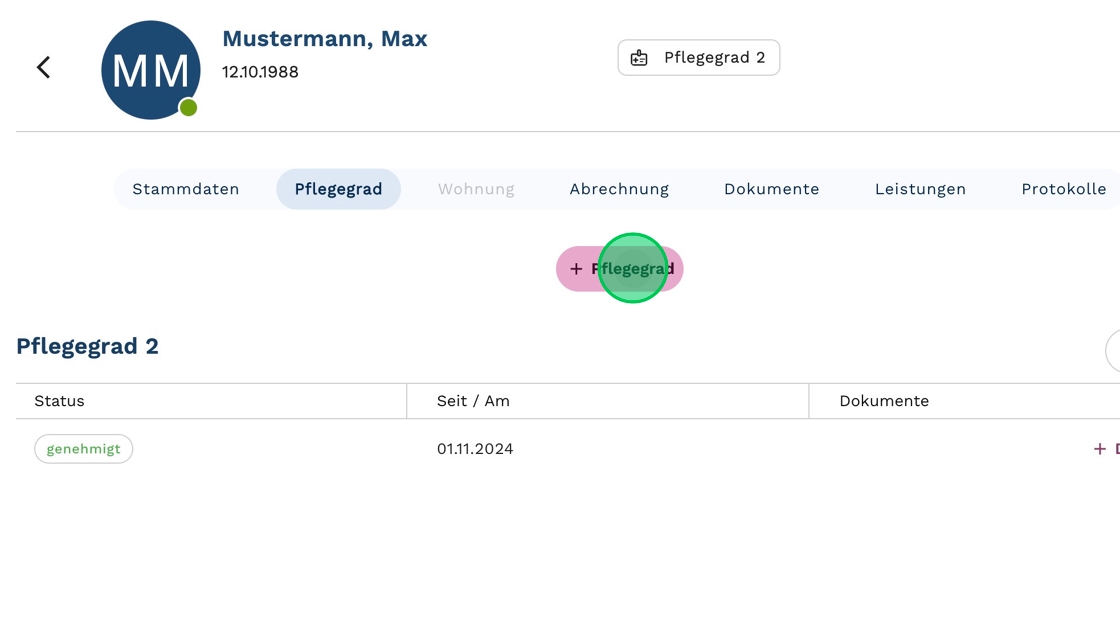Click the MM avatar circle
1120x626 pixels.
pos(150,70)
